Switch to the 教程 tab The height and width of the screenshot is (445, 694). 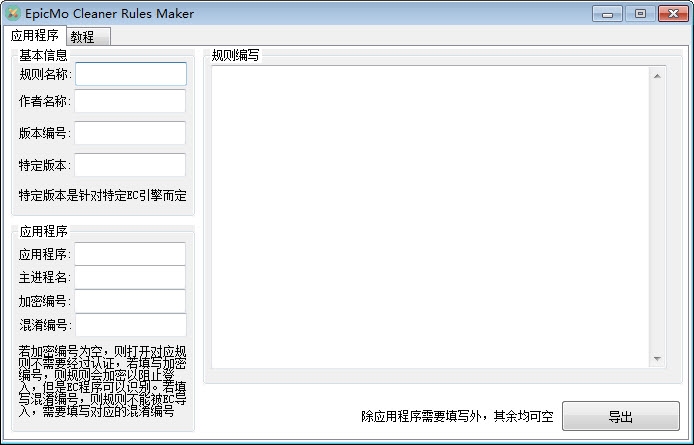pyautogui.click(x=89, y=36)
